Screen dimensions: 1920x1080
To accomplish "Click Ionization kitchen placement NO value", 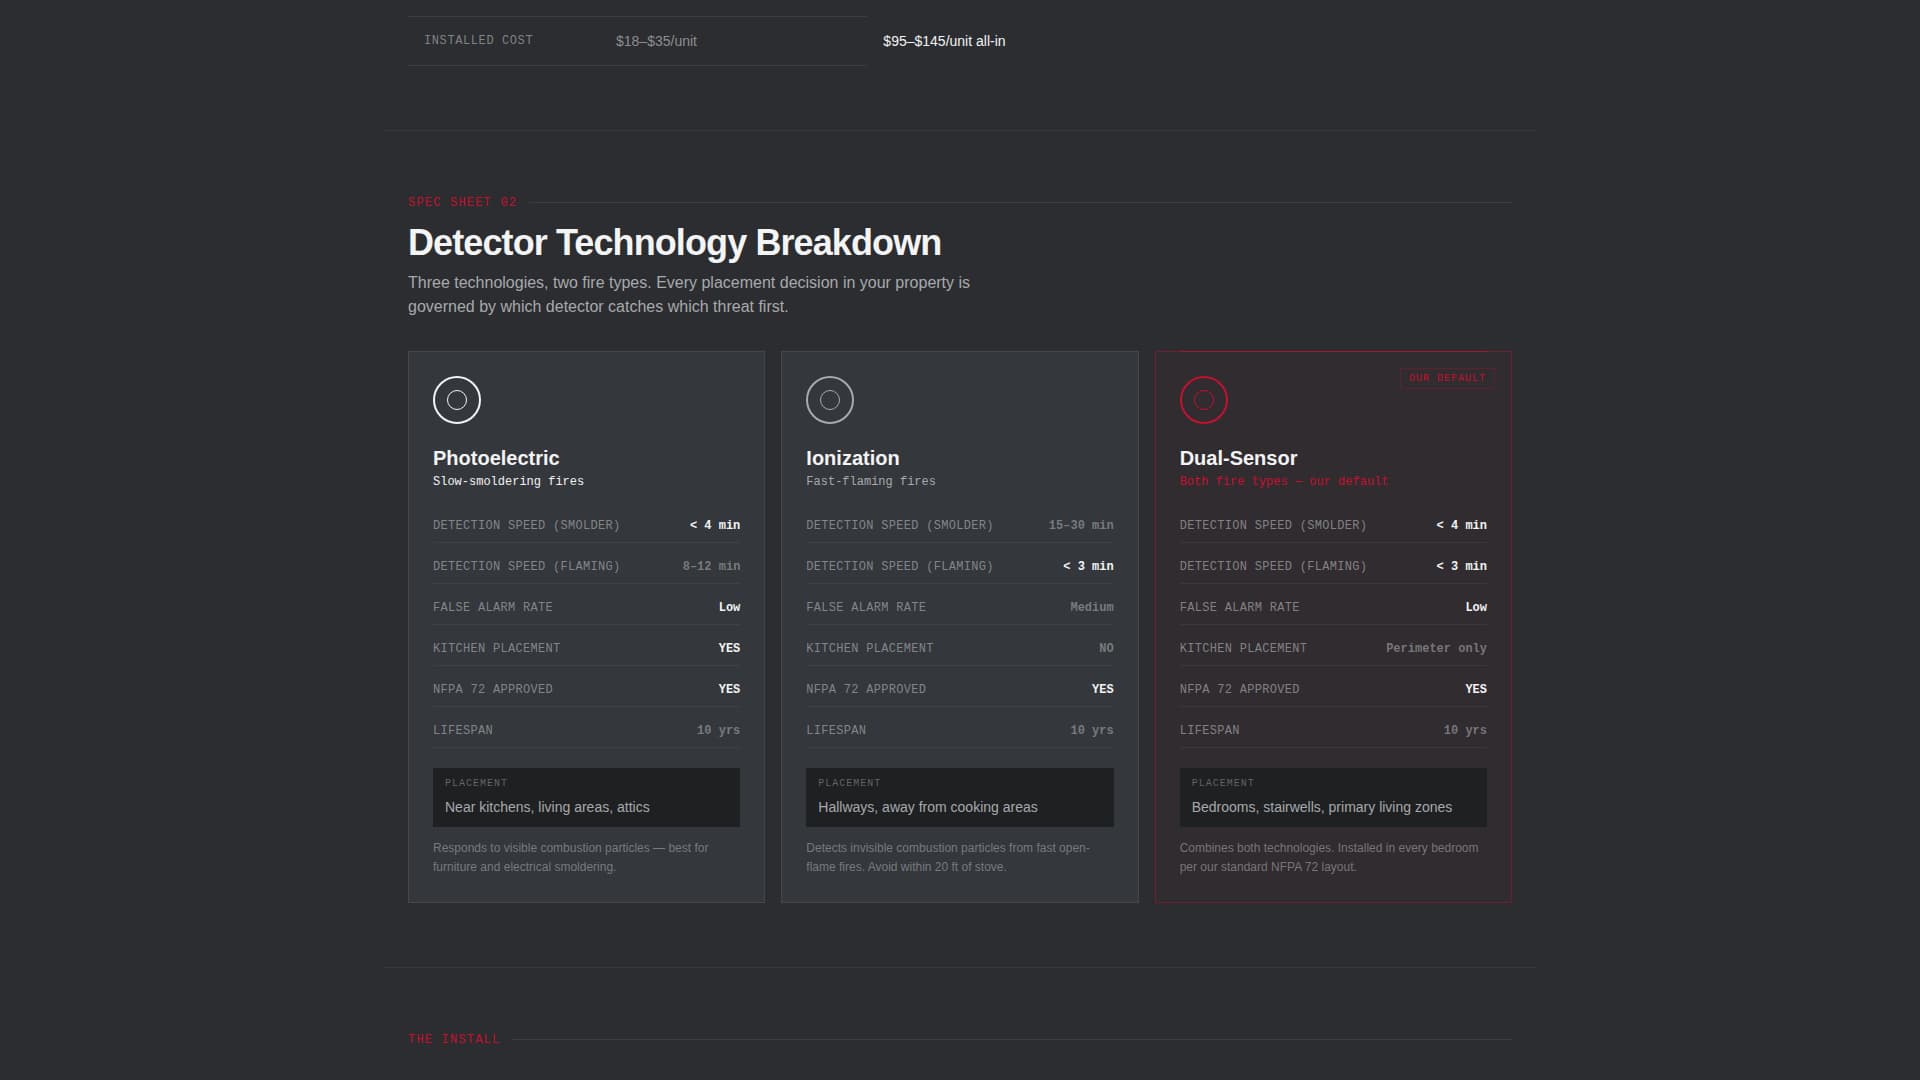I will (x=1105, y=648).
